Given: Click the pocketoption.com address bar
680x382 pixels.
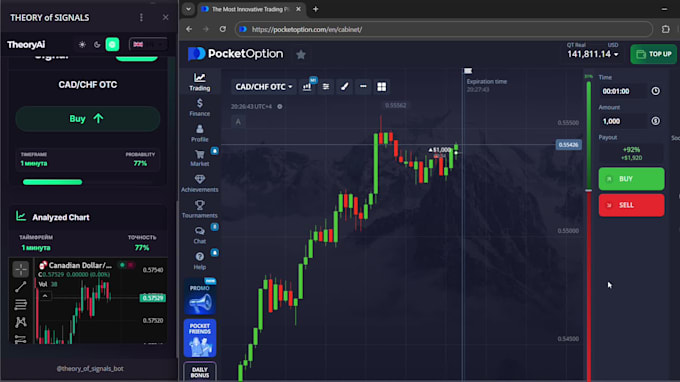Looking at the screenshot, I should click(x=443, y=29).
